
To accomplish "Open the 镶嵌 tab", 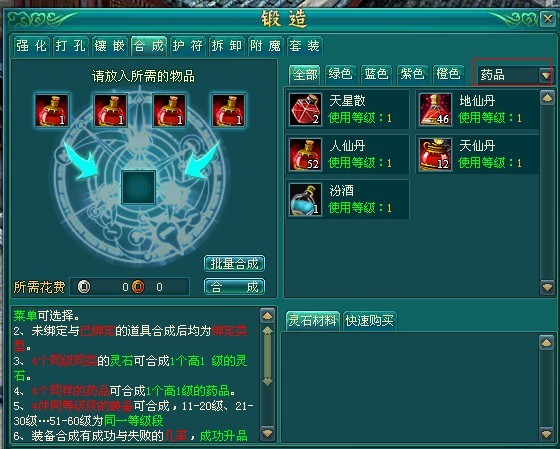I will click(x=110, y=46).
